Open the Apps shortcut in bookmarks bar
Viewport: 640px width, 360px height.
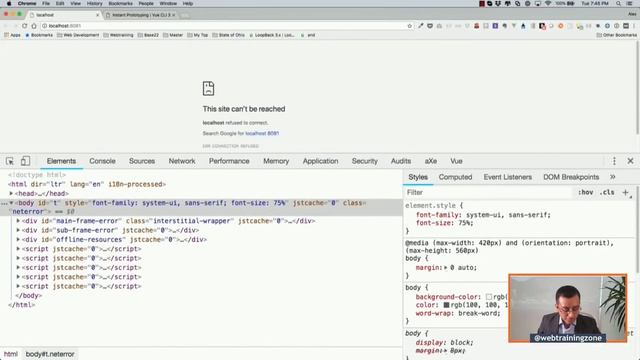click(x=12, y=35)
